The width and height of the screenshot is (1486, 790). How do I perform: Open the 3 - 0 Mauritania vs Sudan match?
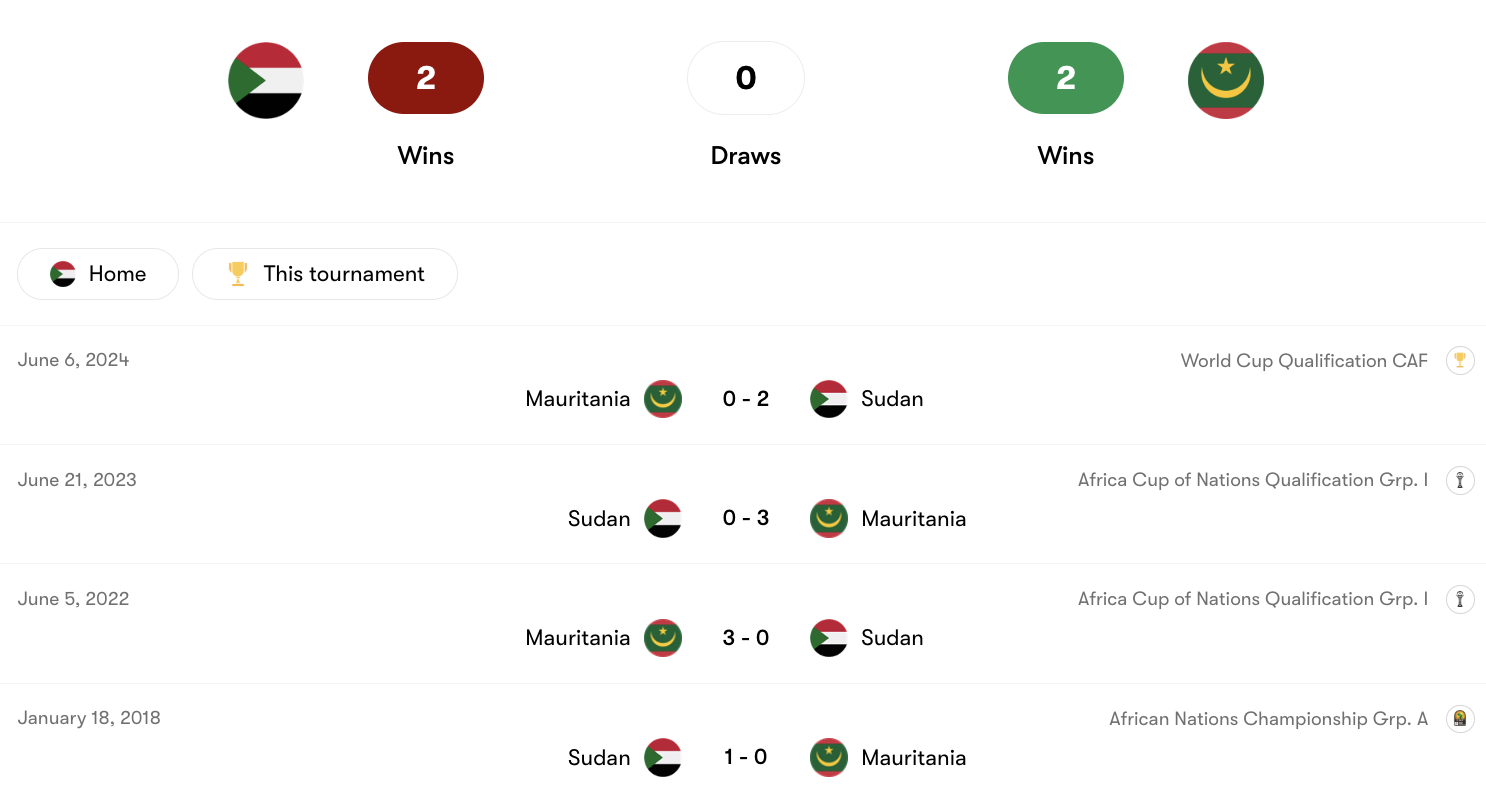coord(746,638)
